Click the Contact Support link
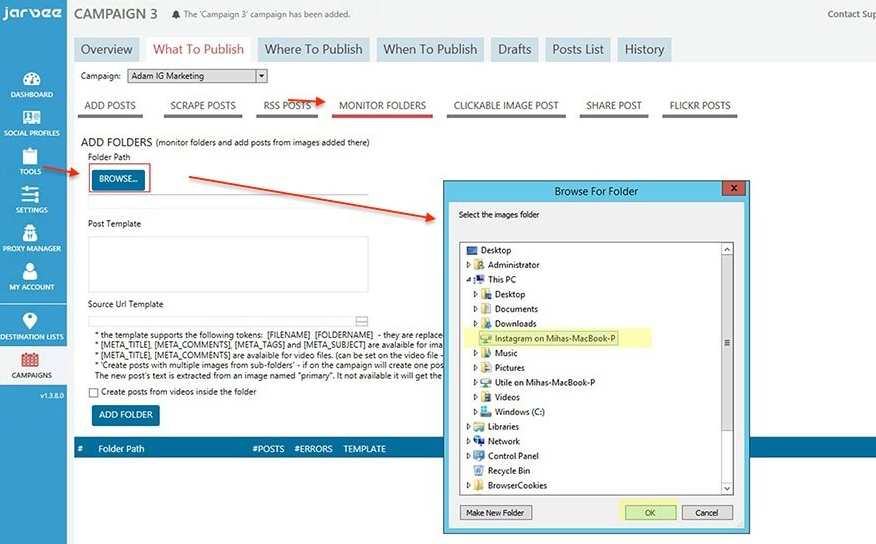This screenshot has height=544, width=876. point(851,15)
